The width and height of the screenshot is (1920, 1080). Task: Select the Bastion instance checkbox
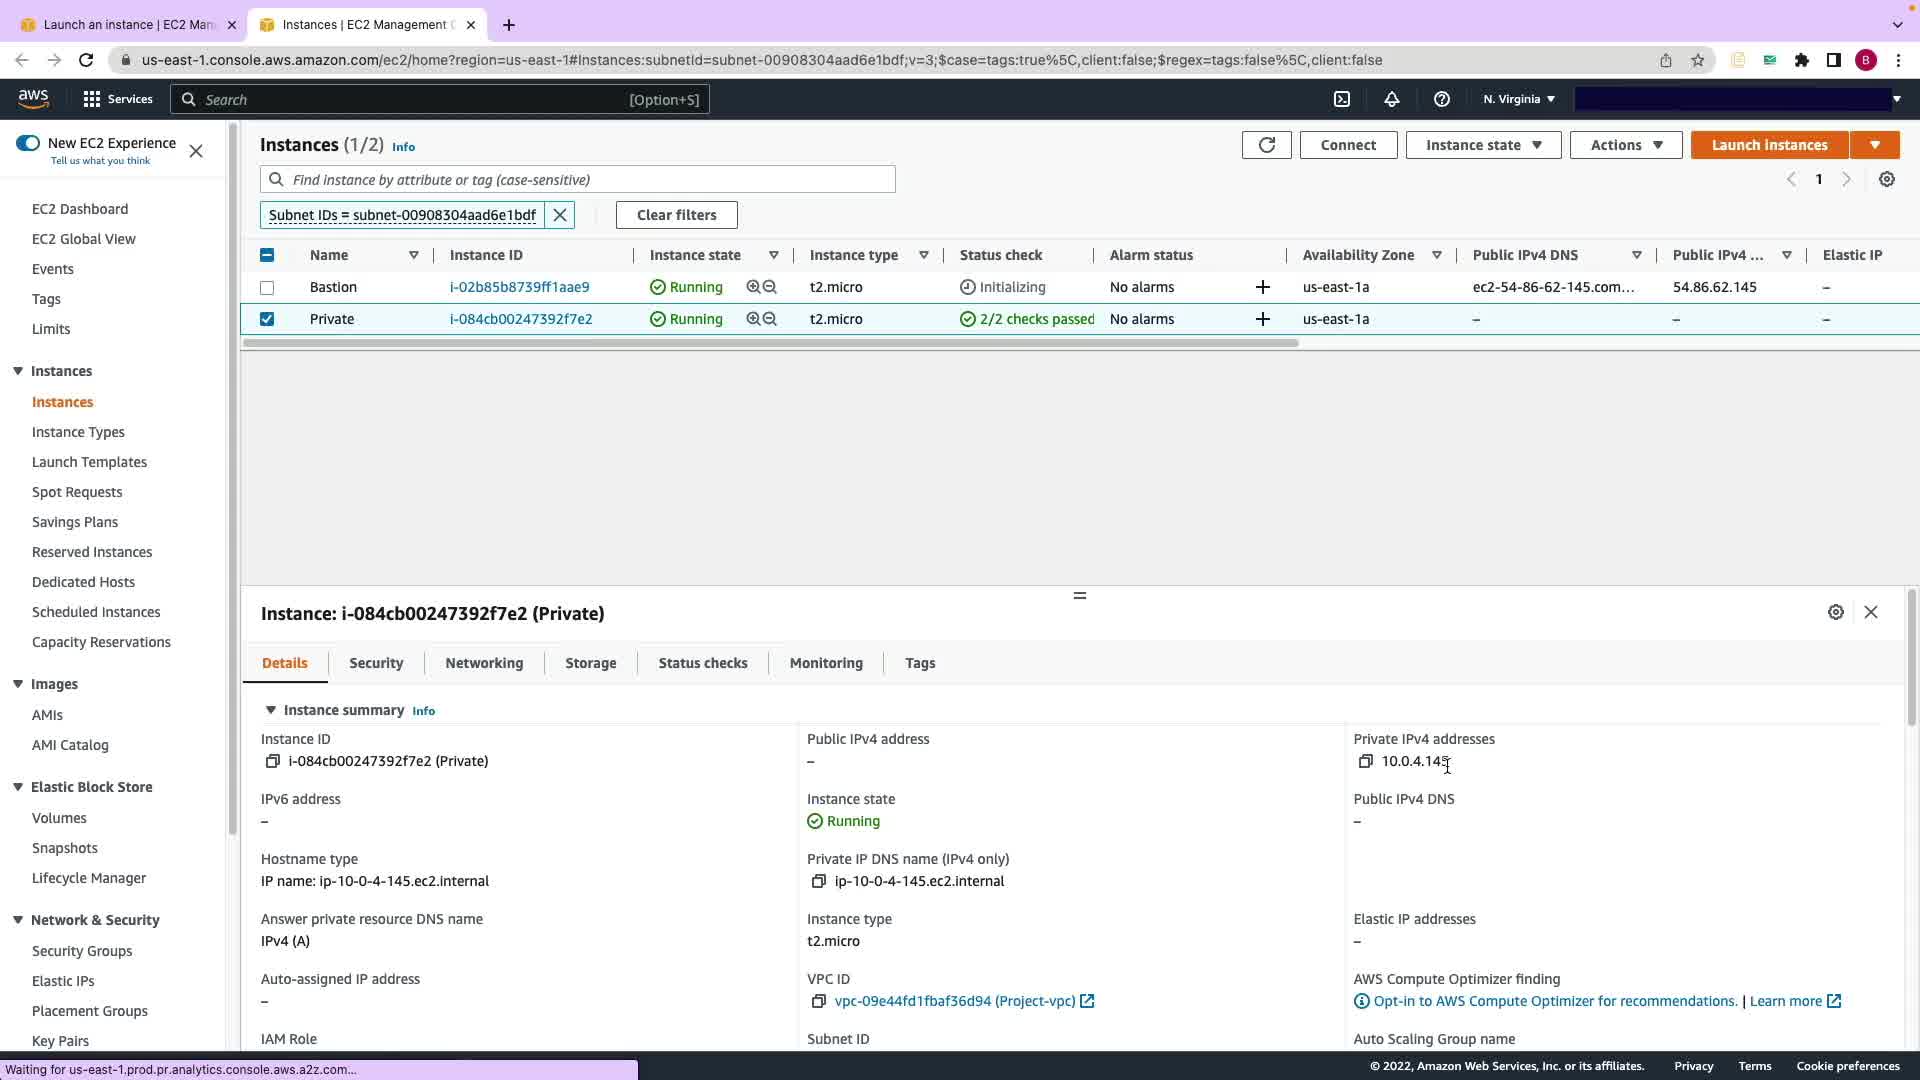(x=267, y=288)
